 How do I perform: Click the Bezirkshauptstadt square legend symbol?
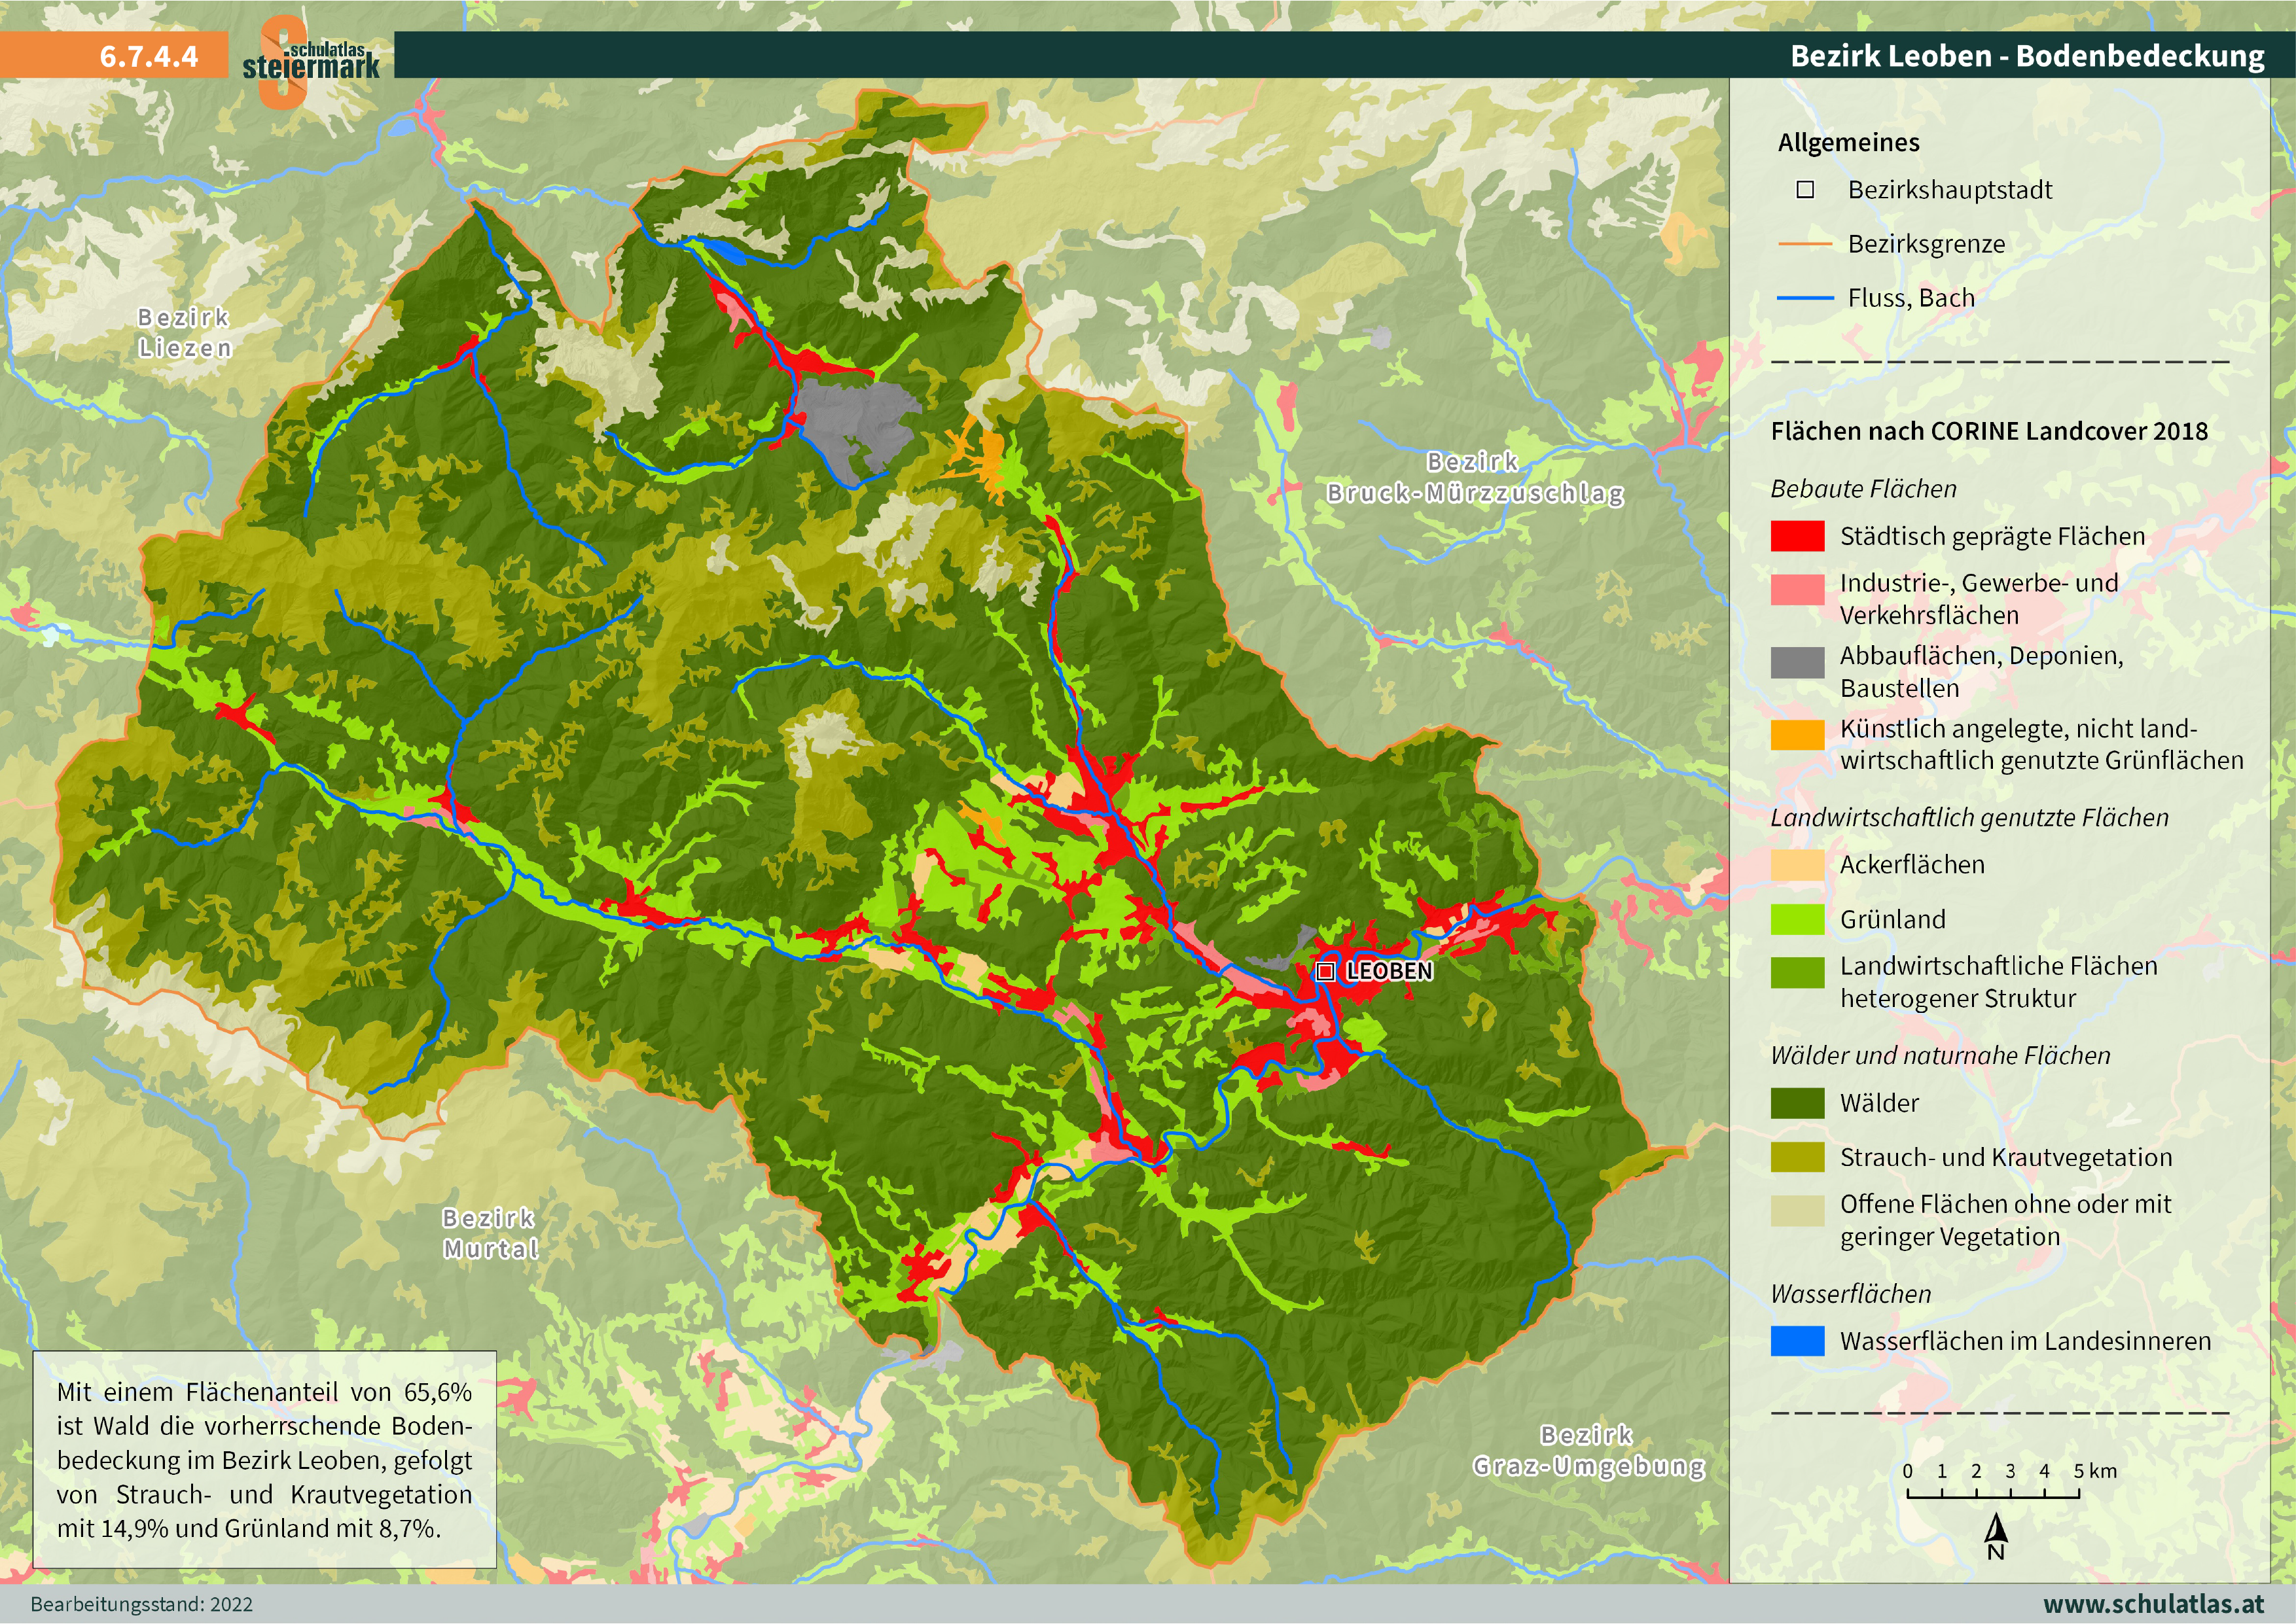(1804, 190)
